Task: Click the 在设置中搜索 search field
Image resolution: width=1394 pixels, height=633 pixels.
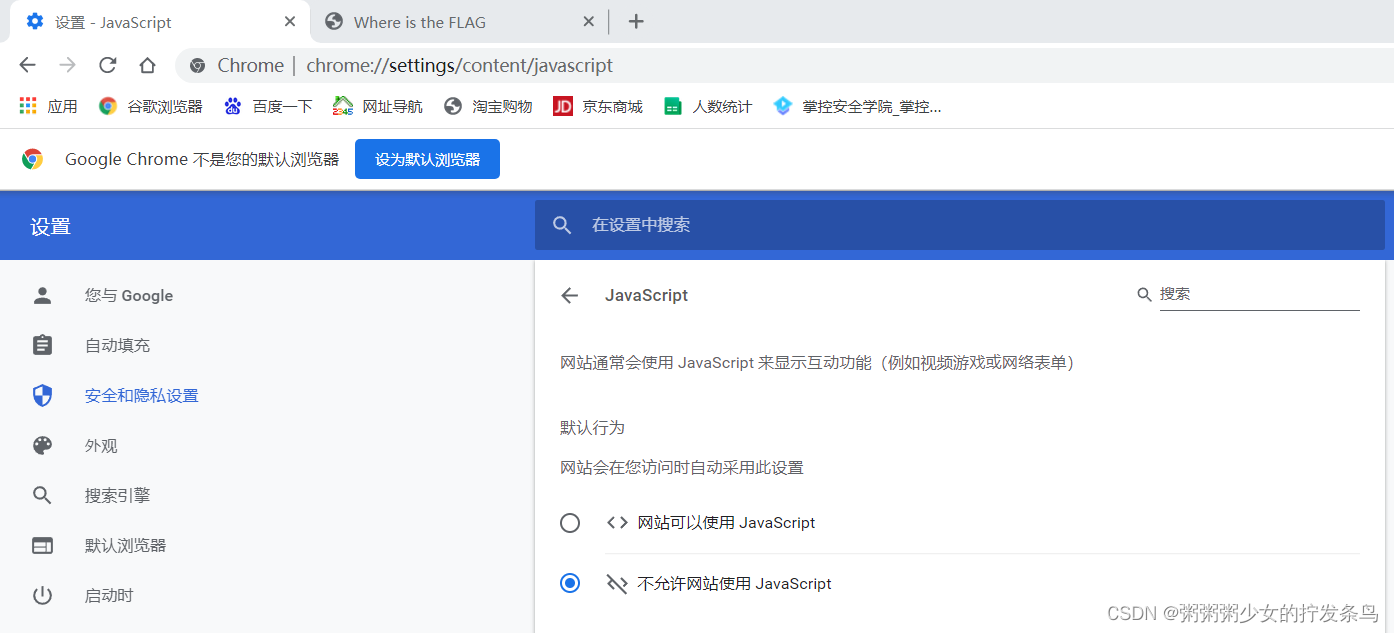Action: point(960,225)
